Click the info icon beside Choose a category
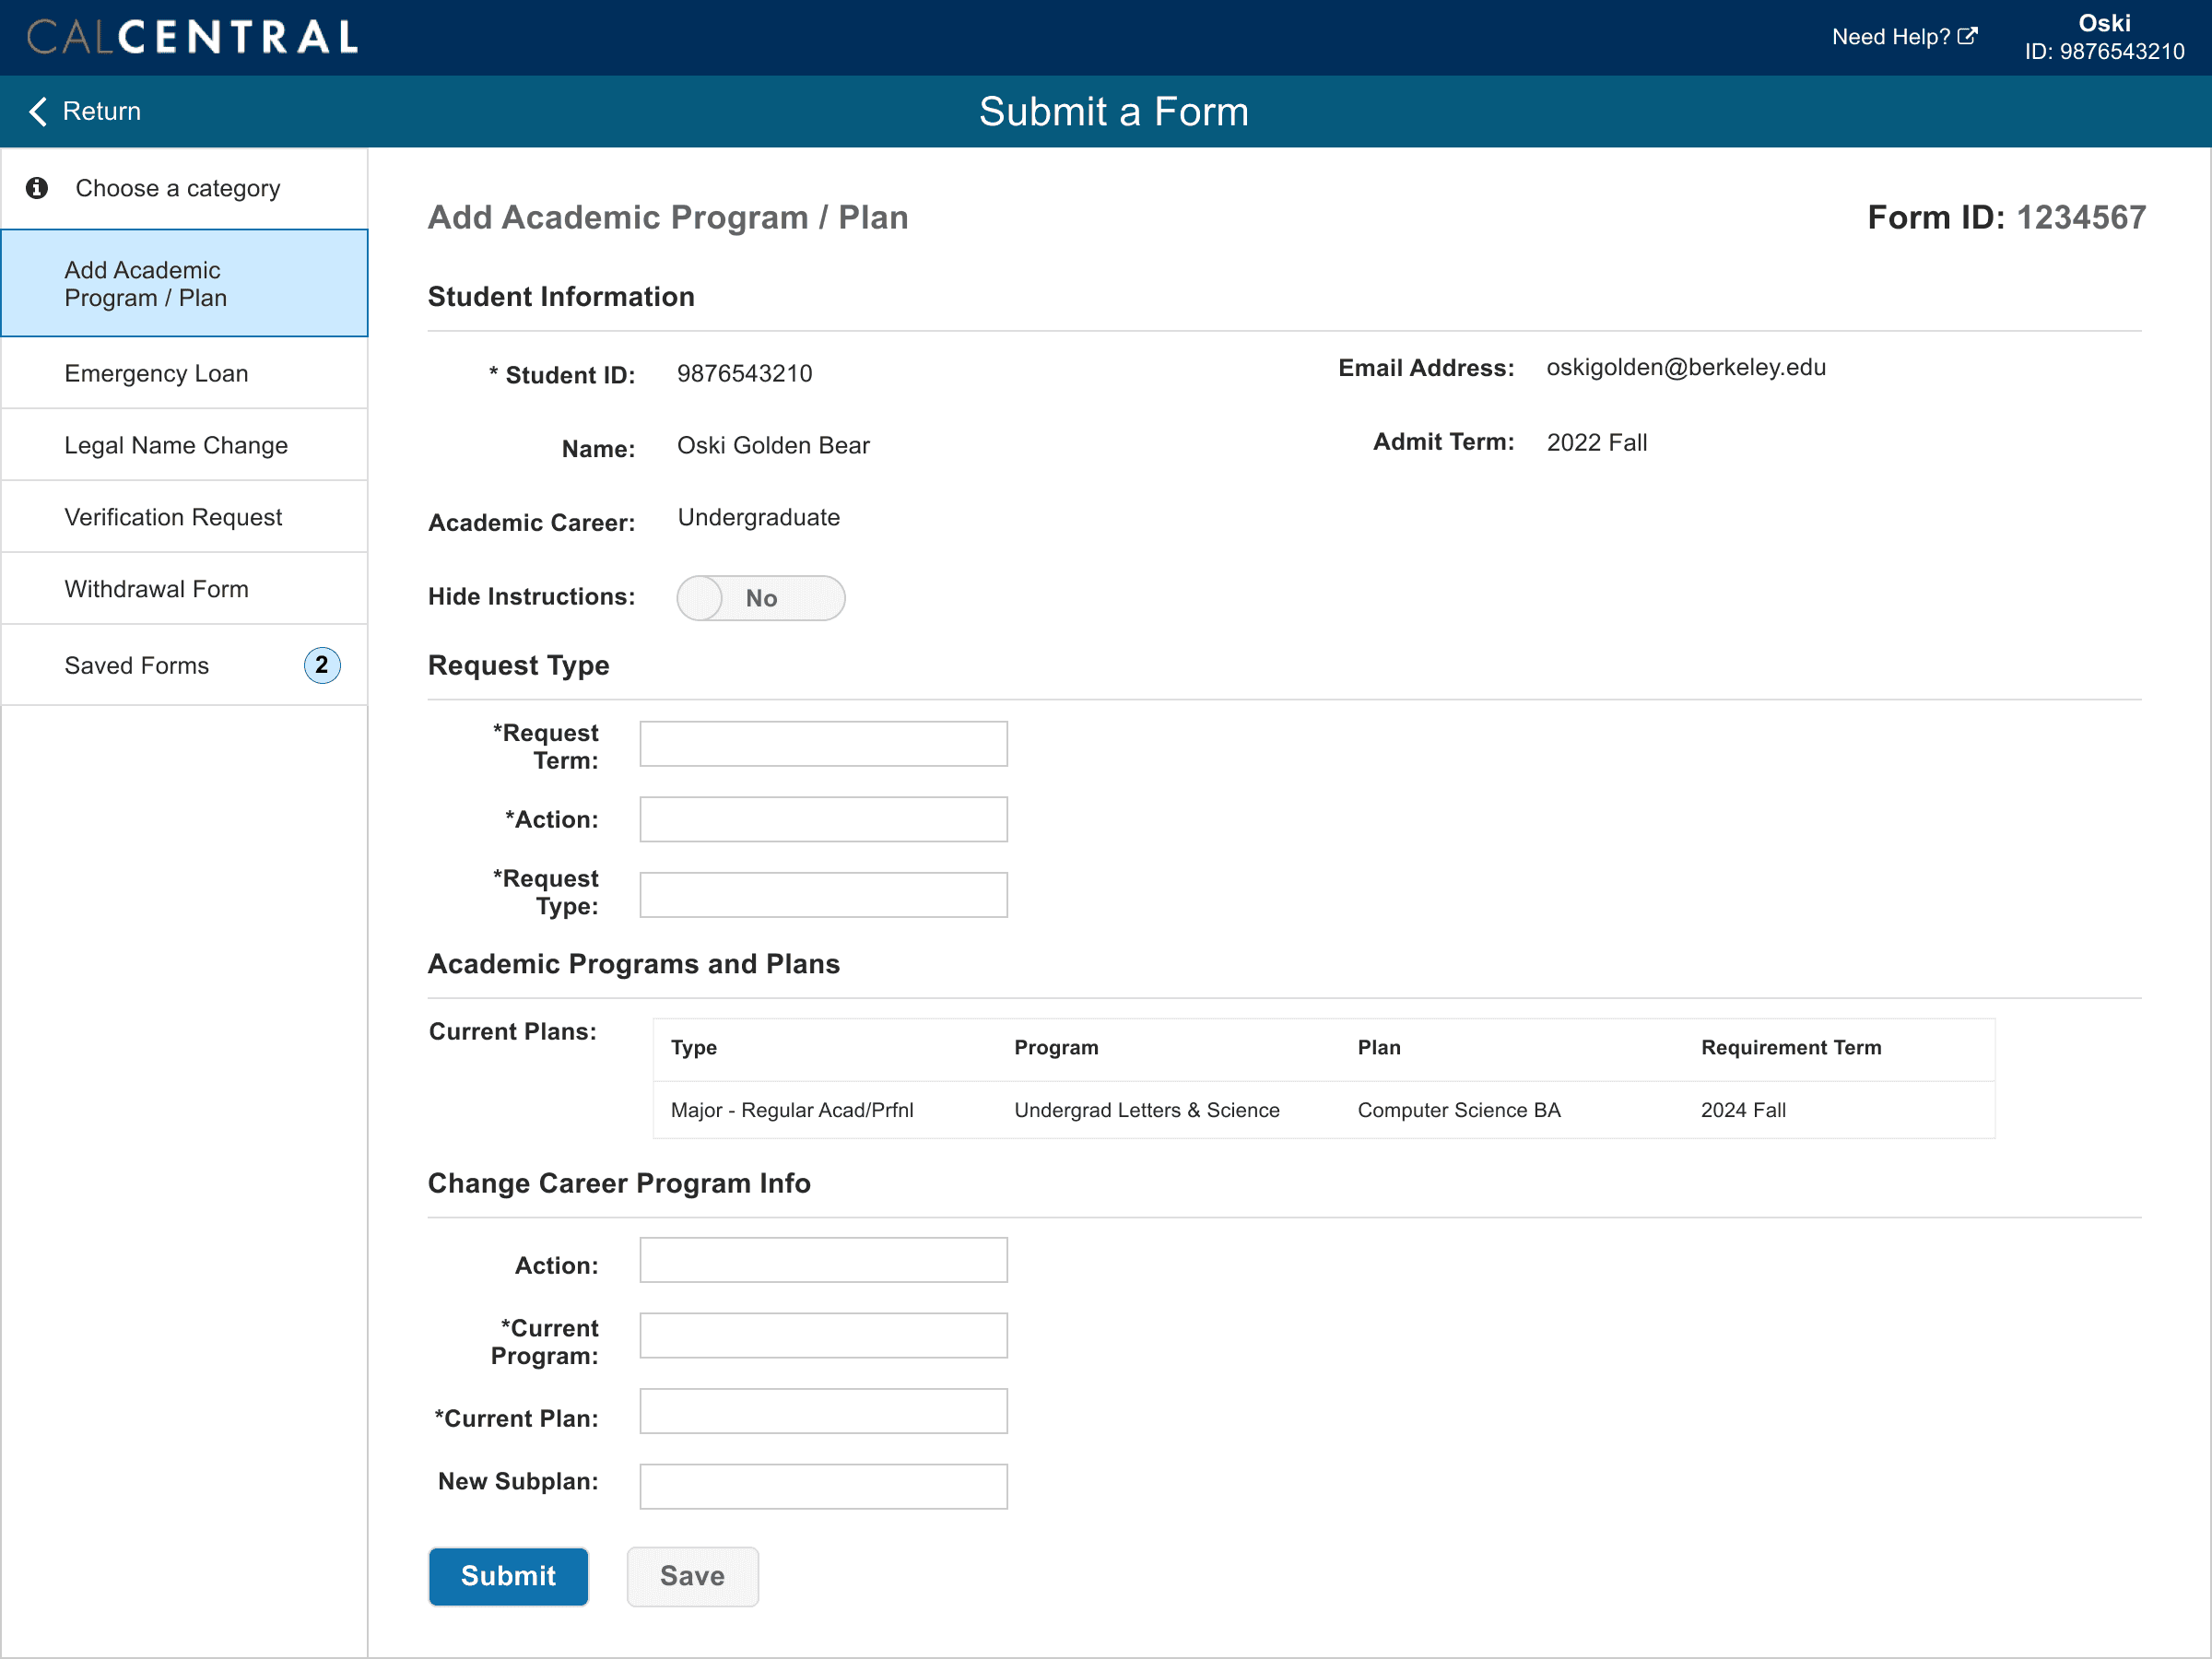2212x1659 pixels. tap(37, 188)
